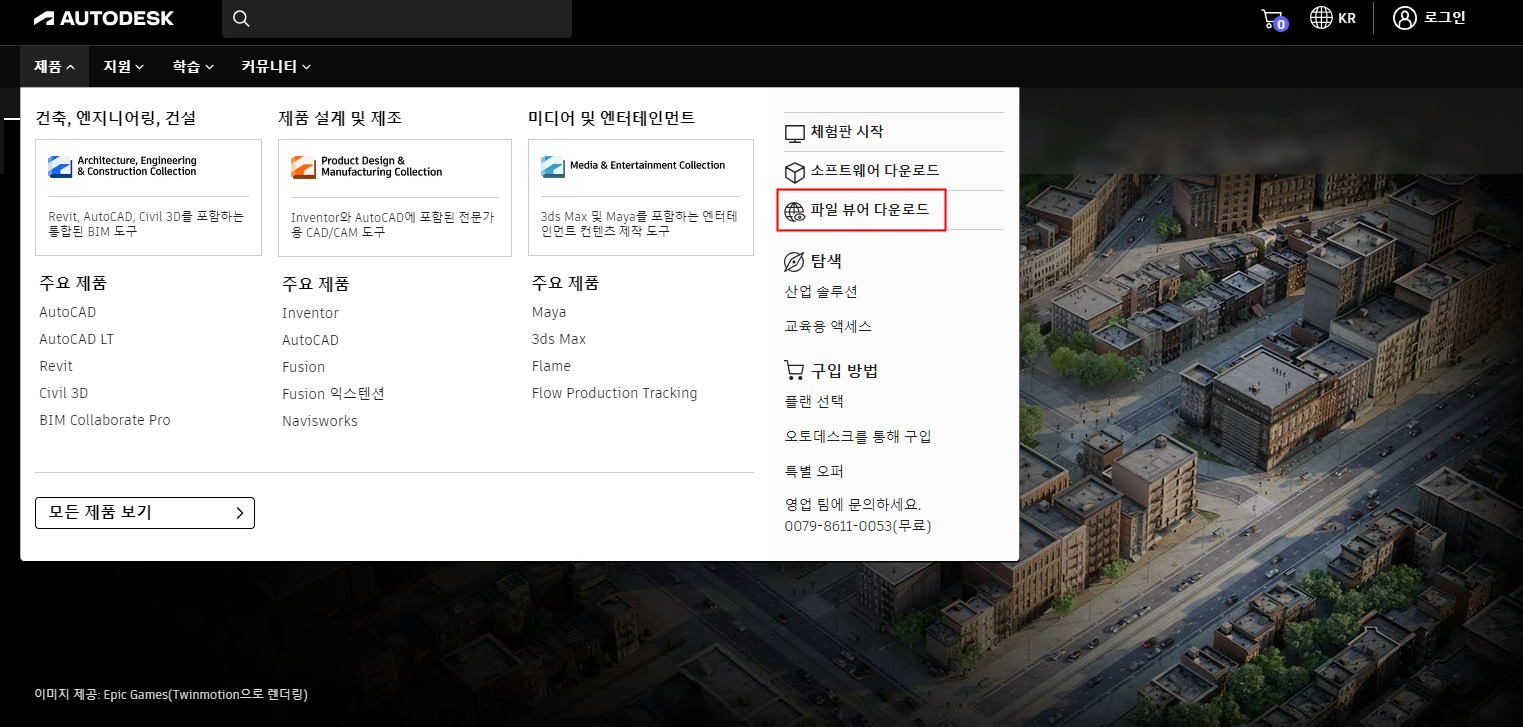Click the arrow on 모든 제품 보기
1523x727 pixels.
pyautogui.click(x=239, y=513)
